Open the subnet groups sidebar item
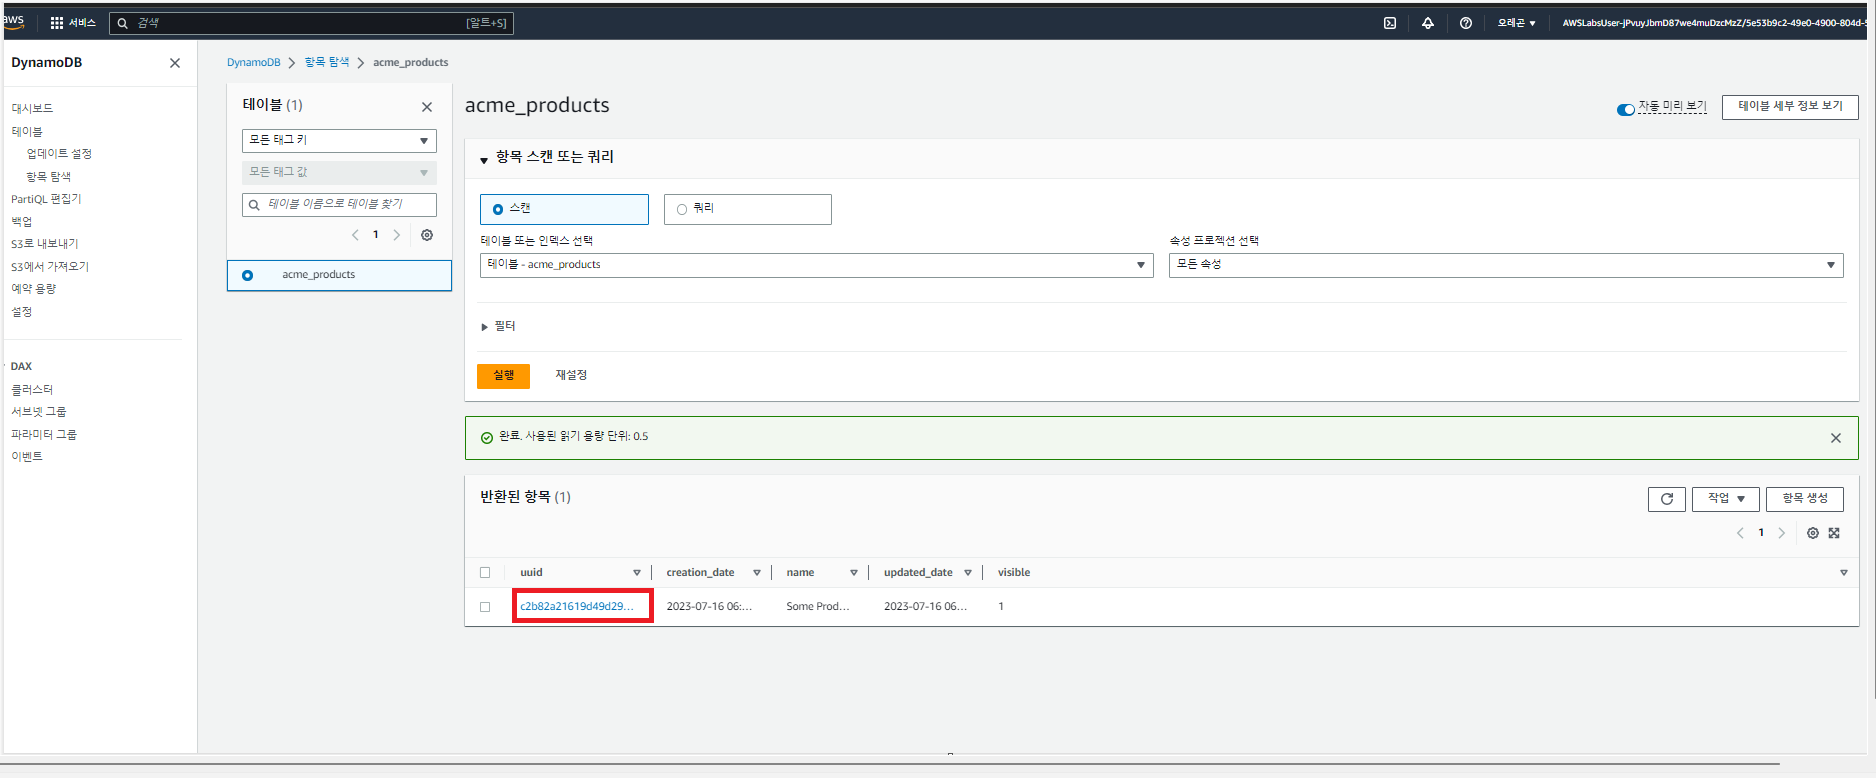Image resolution: width=1876 pixels, height=778 pixels. click(38, 412)
